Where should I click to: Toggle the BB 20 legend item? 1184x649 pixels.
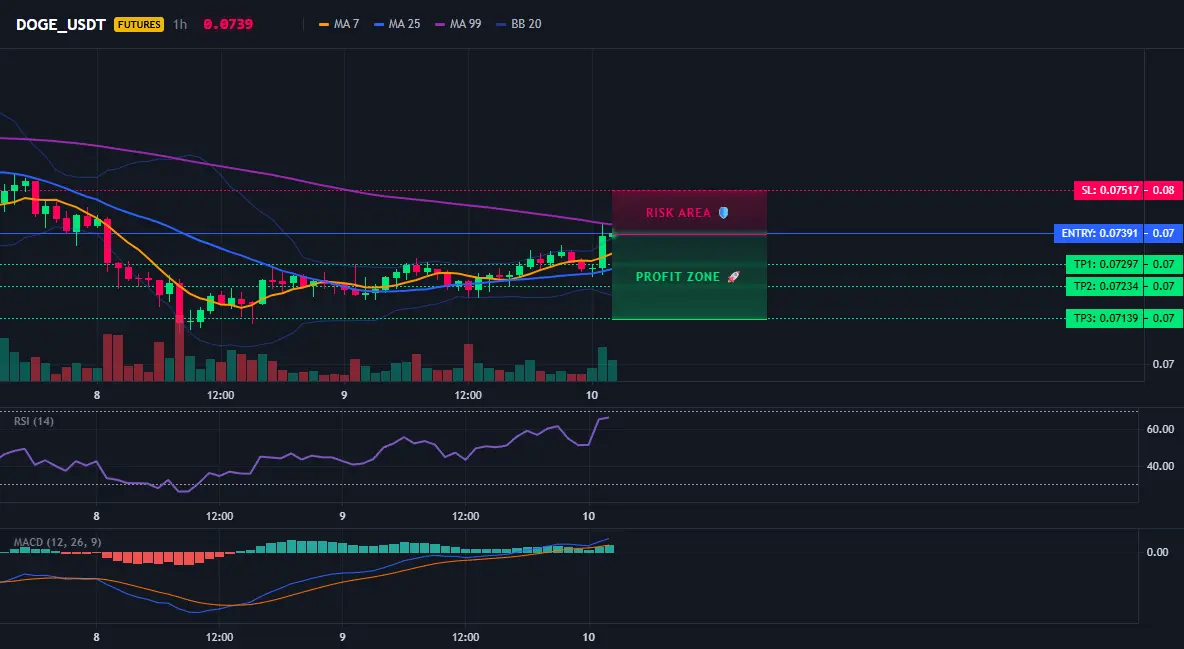pyautogui.click(x=520, y=24)
